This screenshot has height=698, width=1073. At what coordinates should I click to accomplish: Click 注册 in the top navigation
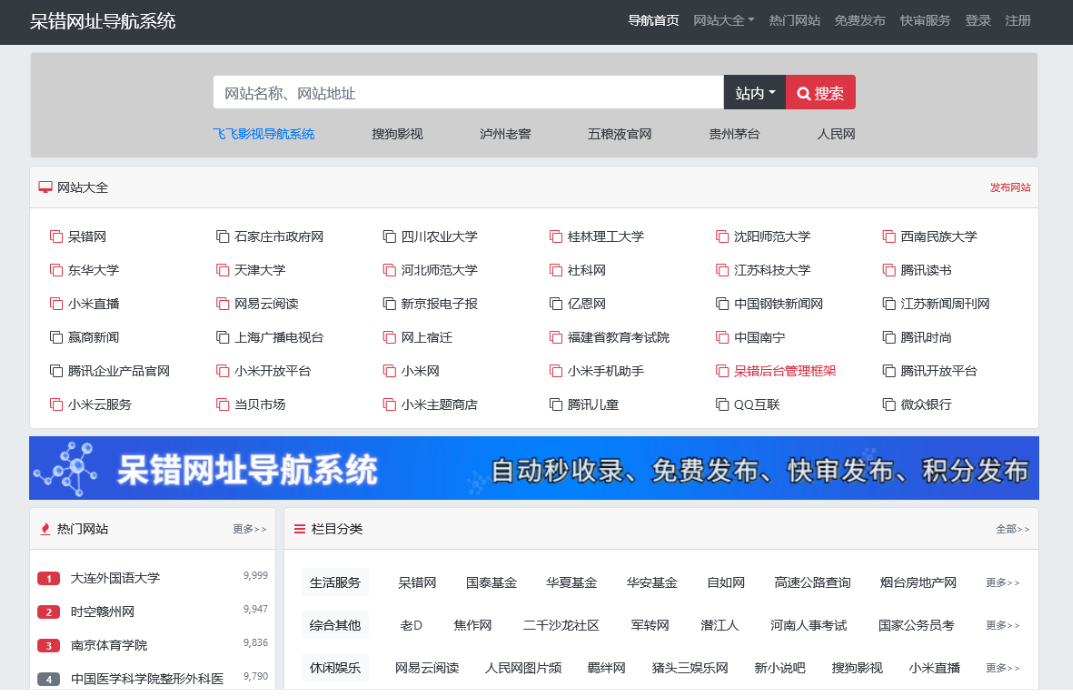point(1018,21)
